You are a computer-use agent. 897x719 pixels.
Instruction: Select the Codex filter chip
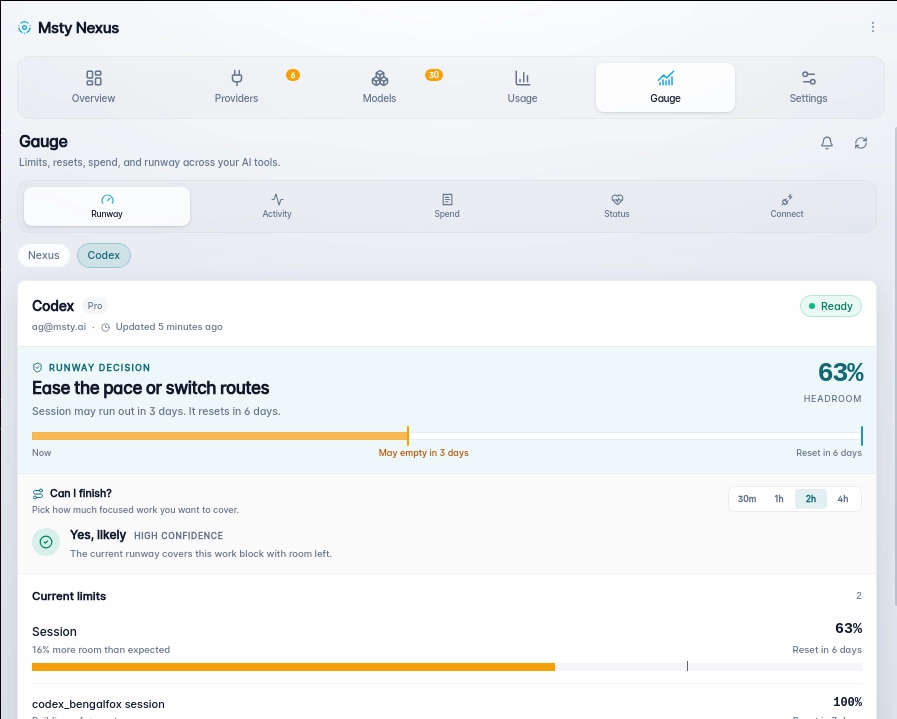click(104, 255)
